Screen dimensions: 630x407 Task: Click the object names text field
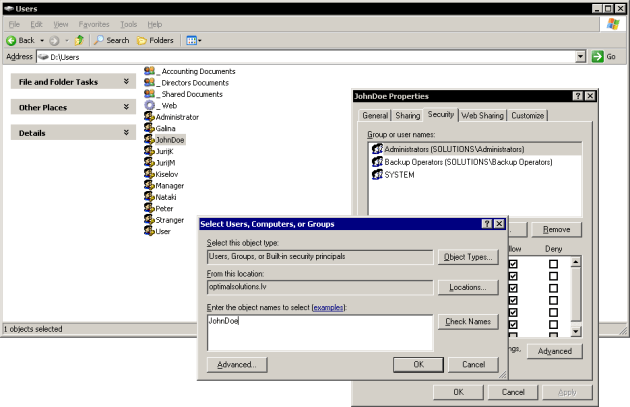coord(320,332)
